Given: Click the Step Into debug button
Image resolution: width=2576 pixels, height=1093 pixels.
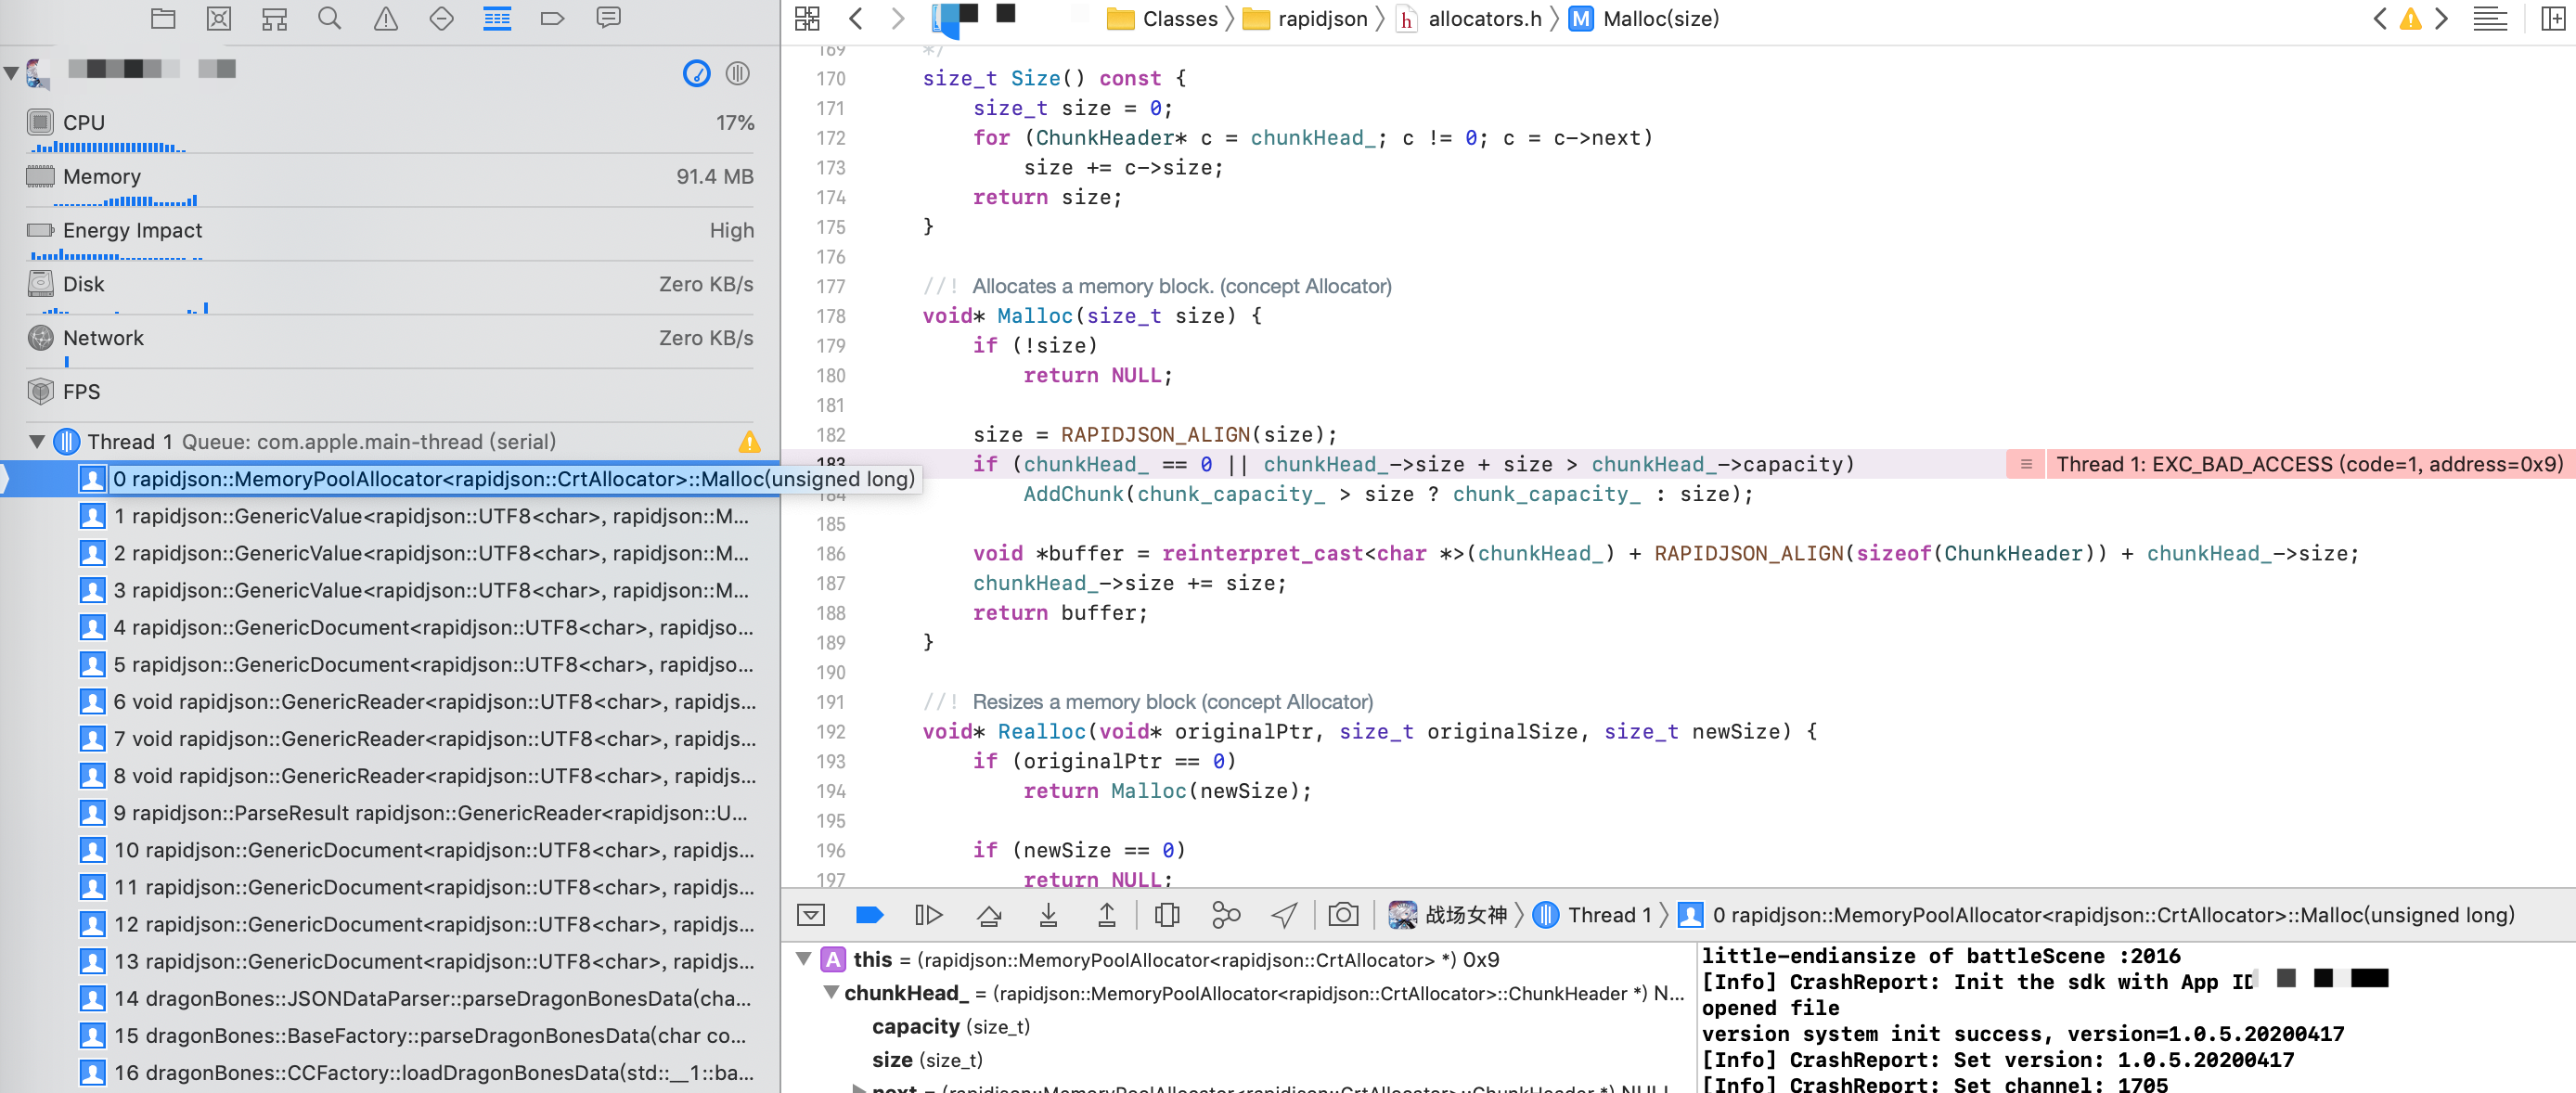Looking at the screenshot, I should pos(1048,915).
